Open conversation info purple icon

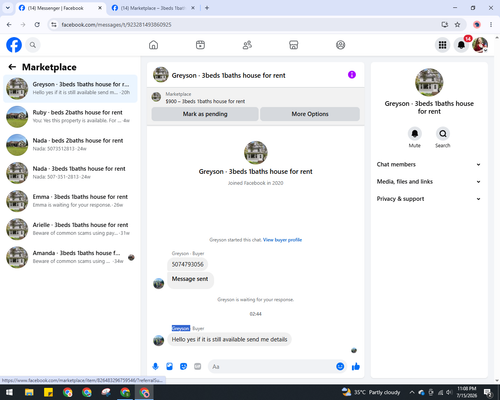352,75
